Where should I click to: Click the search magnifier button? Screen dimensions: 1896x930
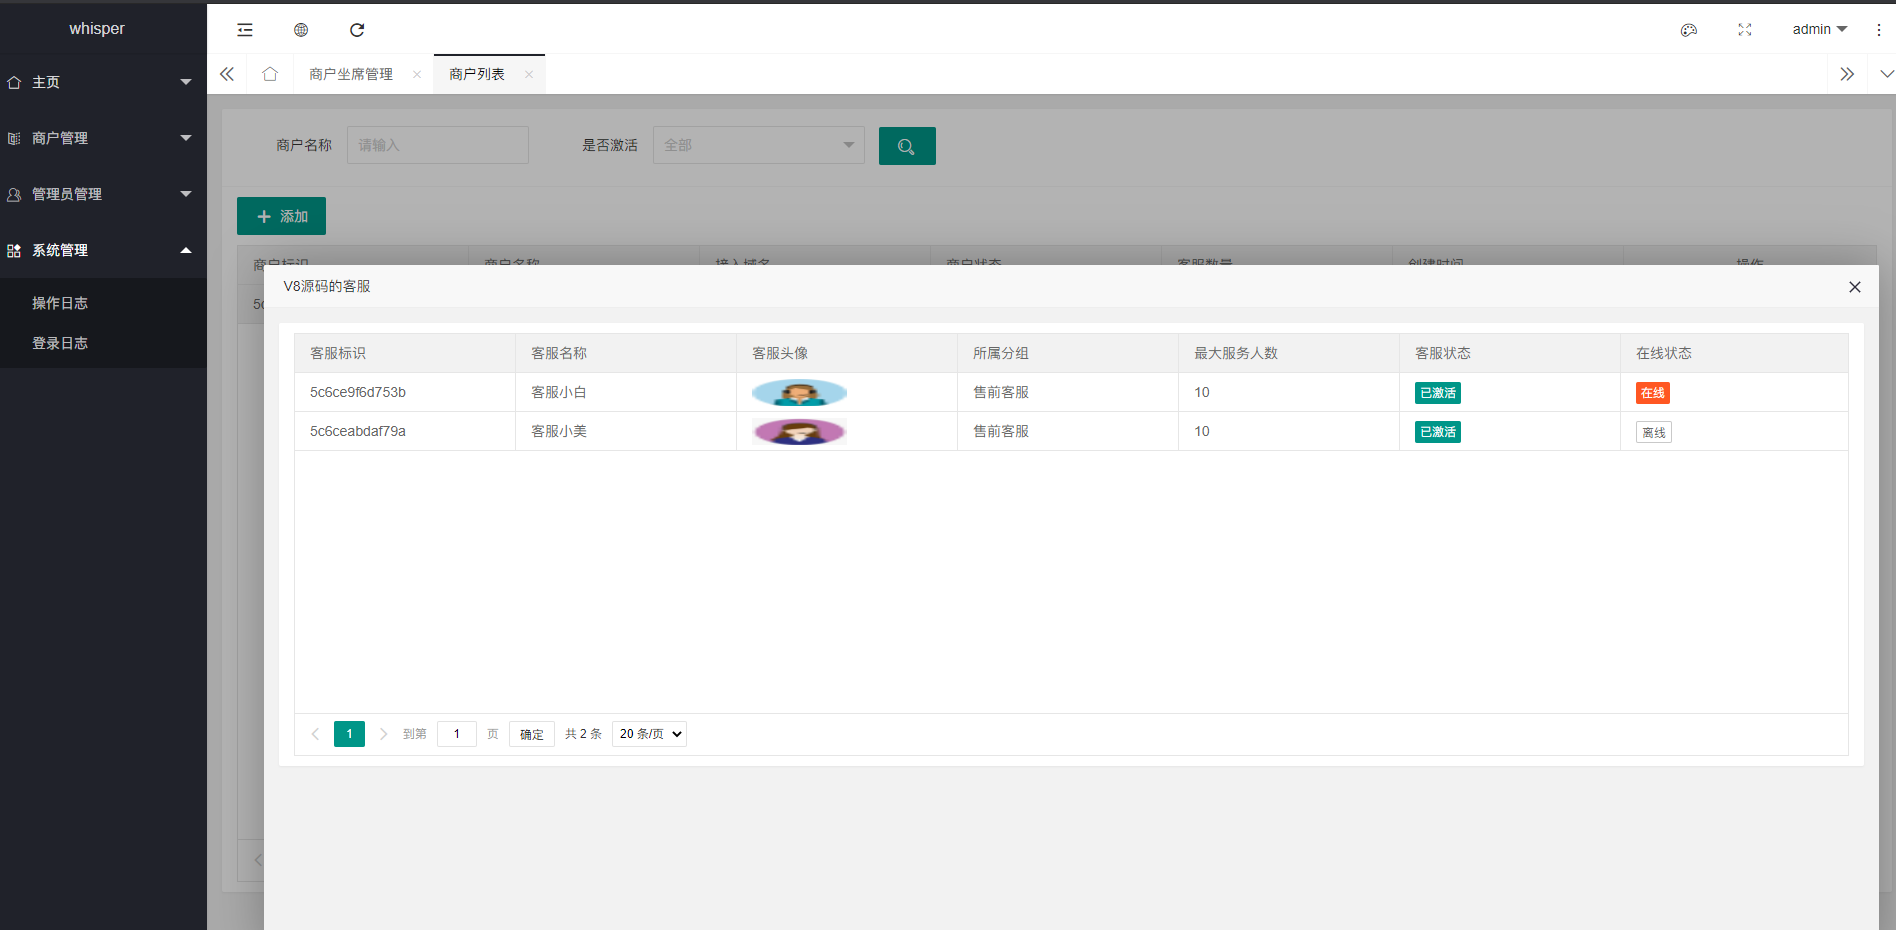point(906,145)
